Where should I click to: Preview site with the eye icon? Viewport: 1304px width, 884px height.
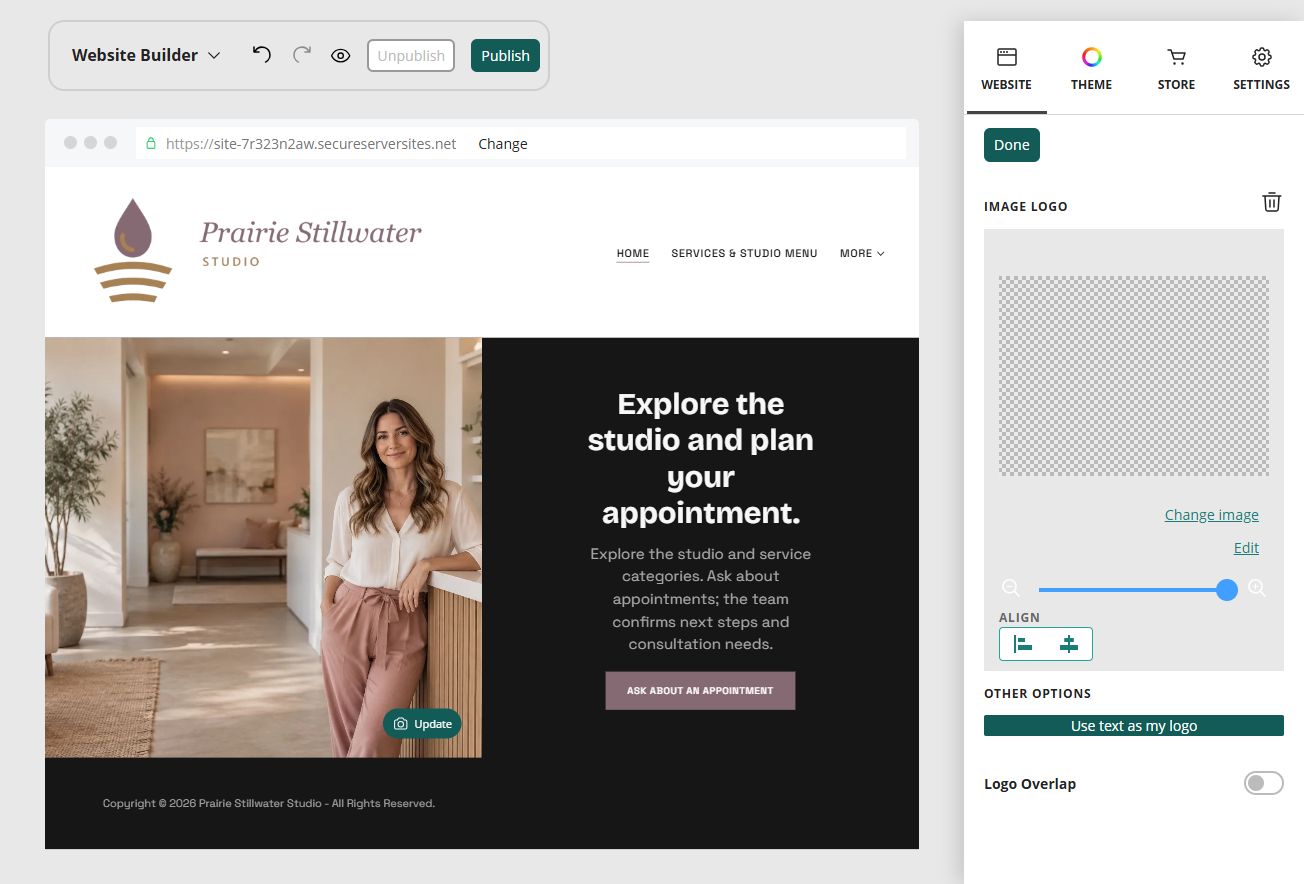pyautogui.click(x=341, y=56)
